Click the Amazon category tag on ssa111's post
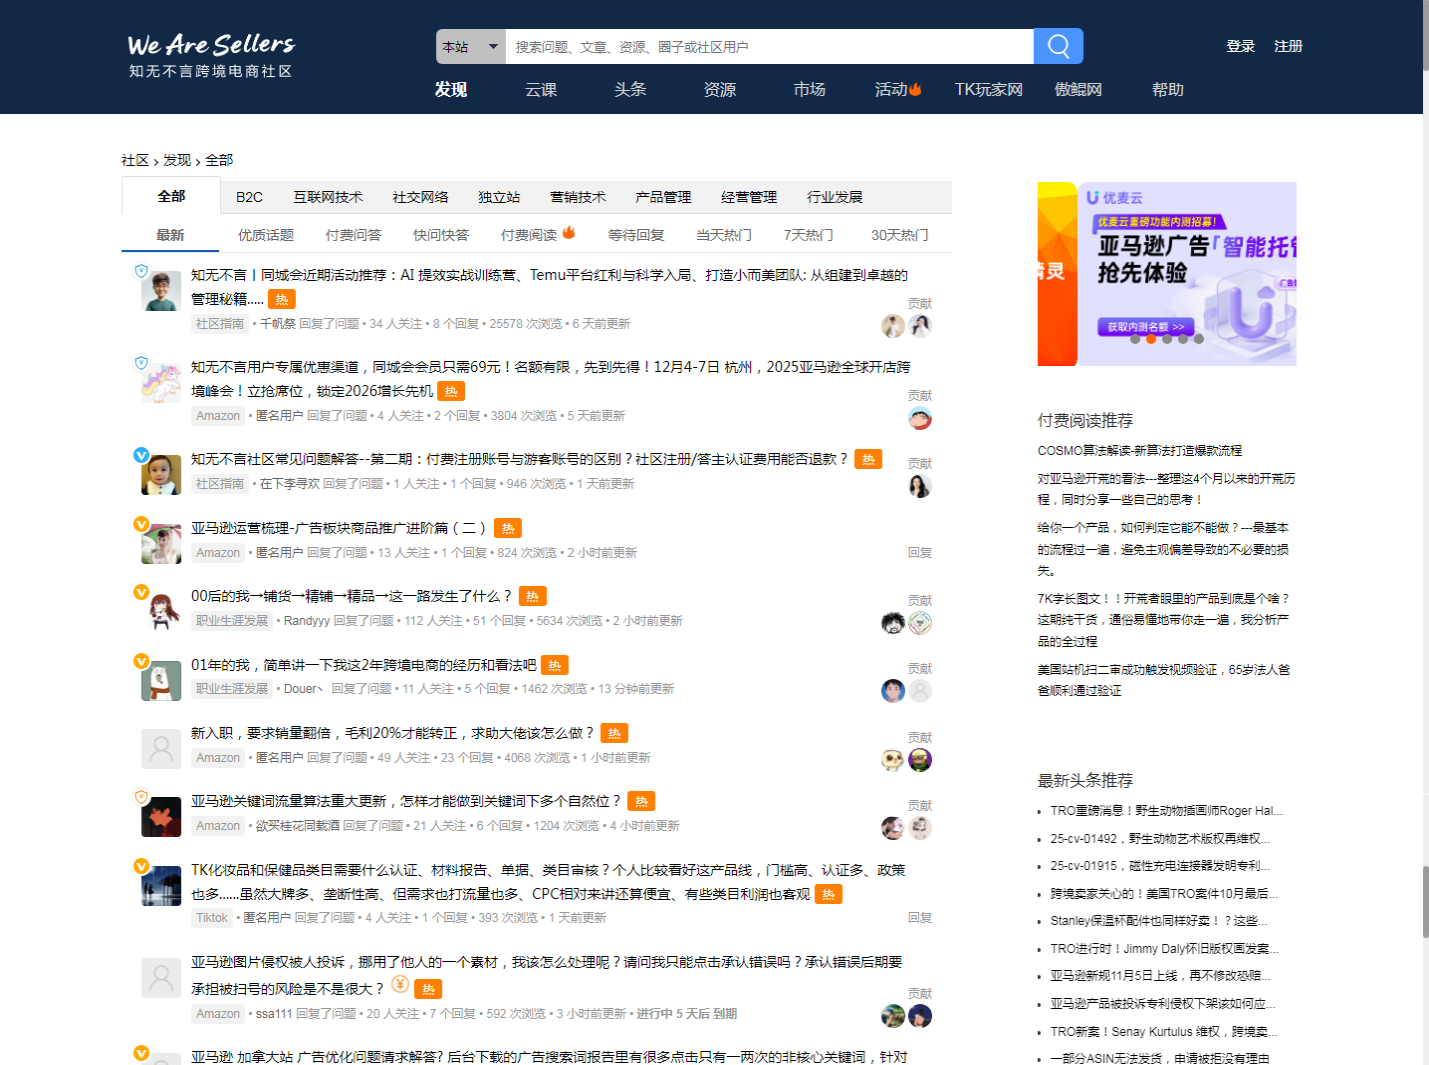This screenshot has width=1429, height=1065. (x=217, y=1013)
